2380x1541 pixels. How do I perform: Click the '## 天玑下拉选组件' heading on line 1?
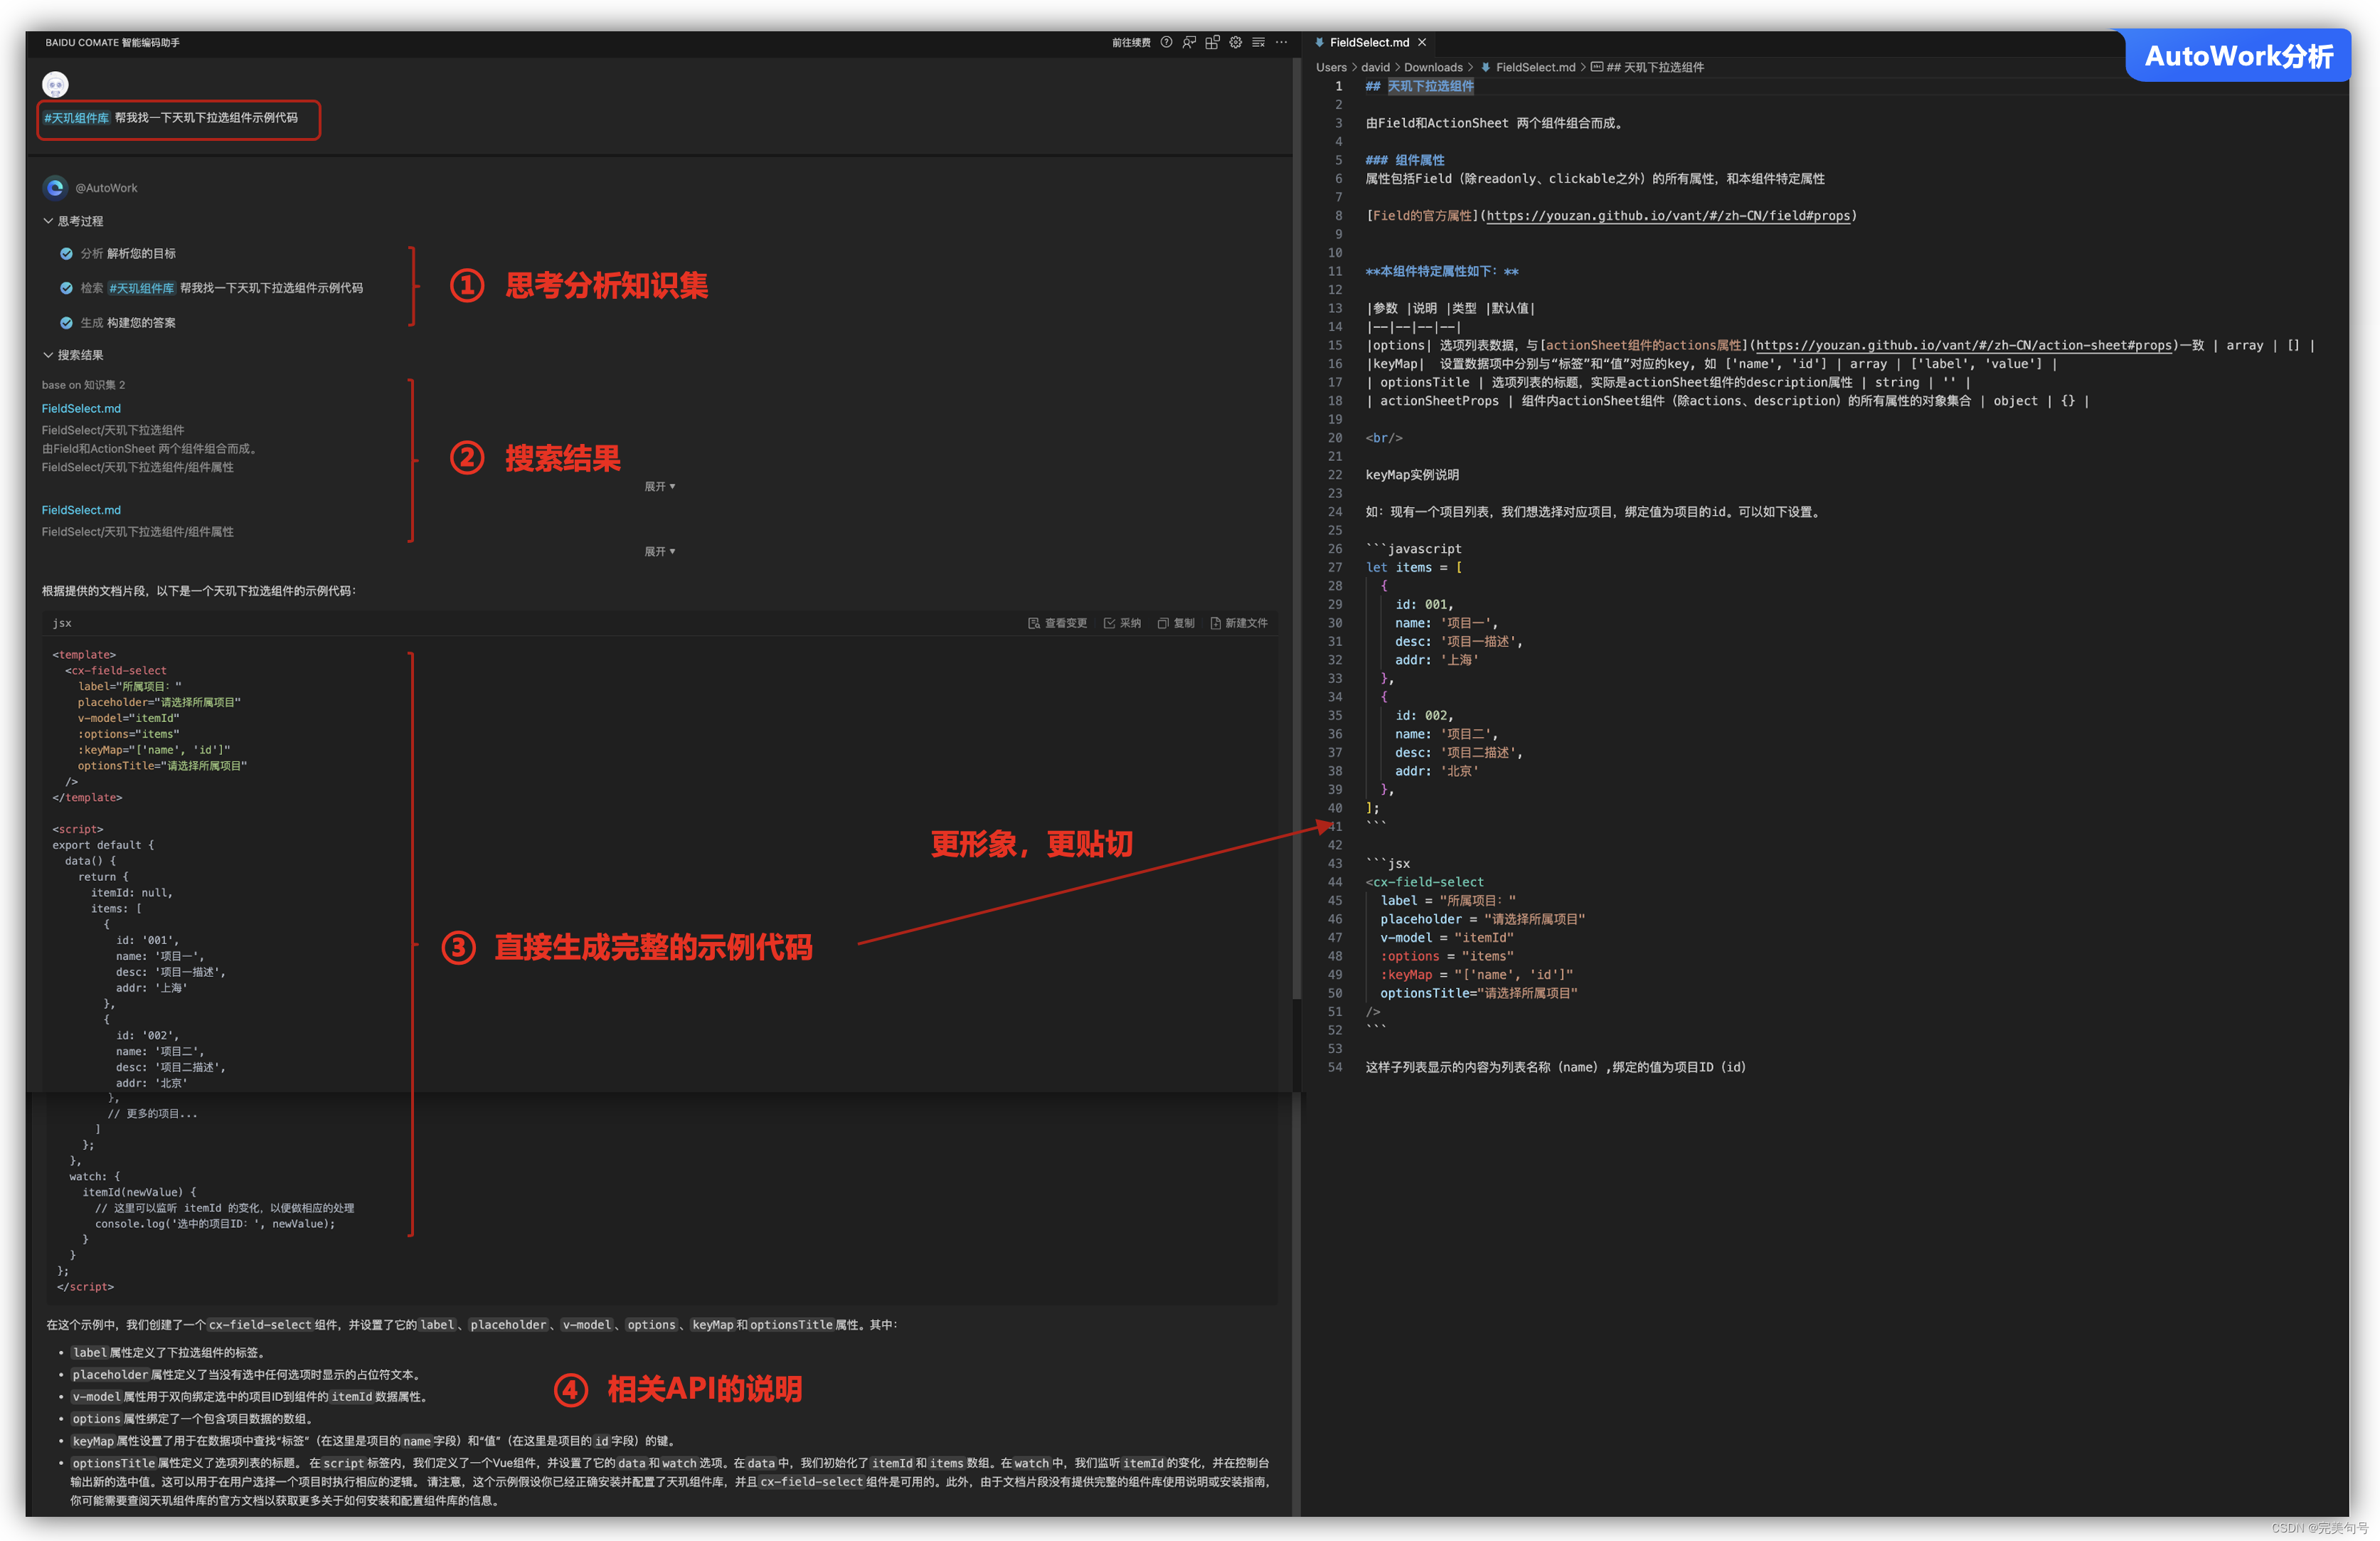(x=1419, y=86)
